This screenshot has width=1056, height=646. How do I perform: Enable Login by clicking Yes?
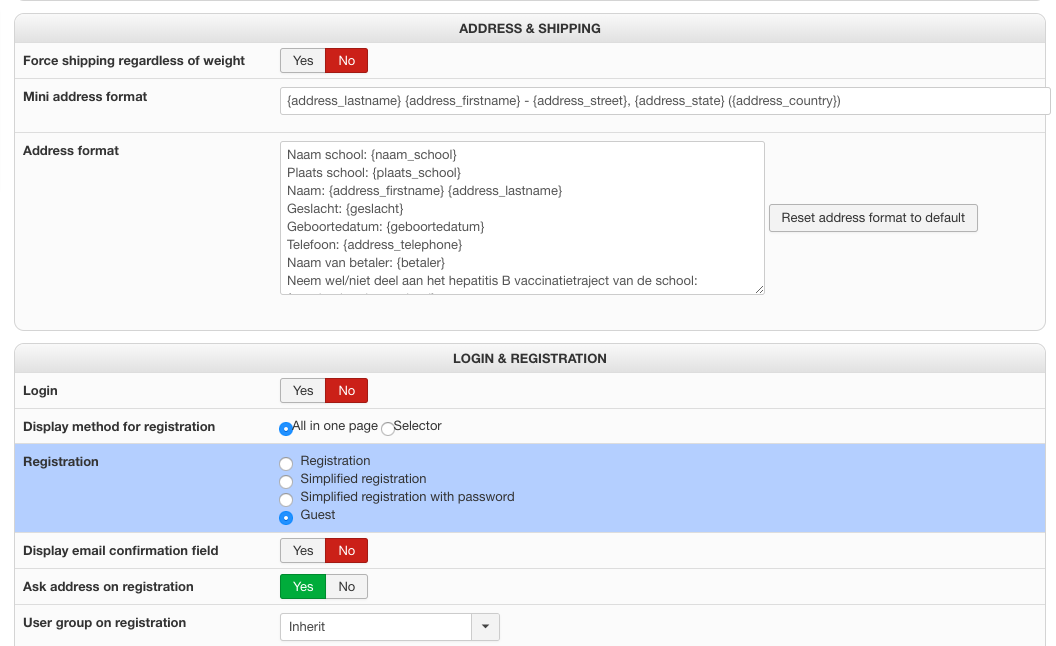tap(303, 391)
